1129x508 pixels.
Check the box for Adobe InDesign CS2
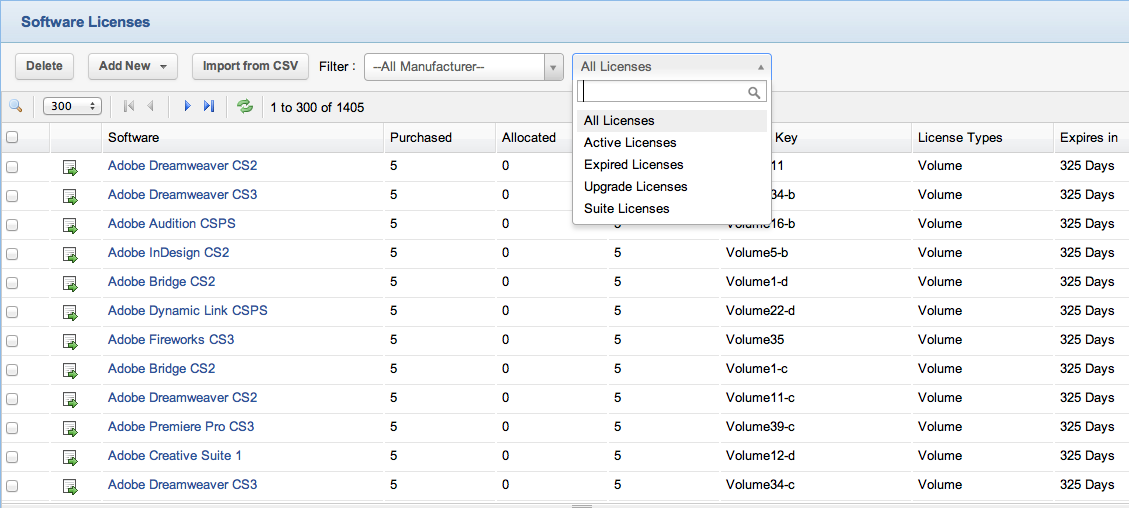12,254
